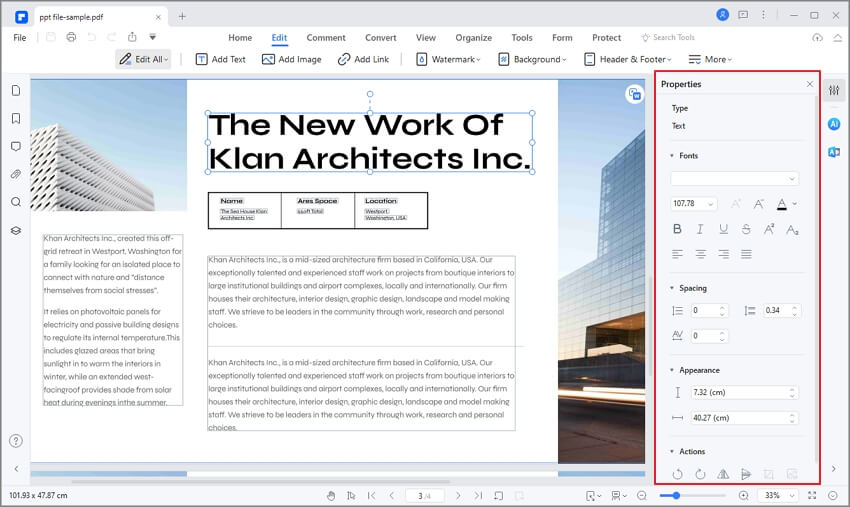850x507 pixels.
Task: Click the zoom slider handle
Action: [676, 495]
